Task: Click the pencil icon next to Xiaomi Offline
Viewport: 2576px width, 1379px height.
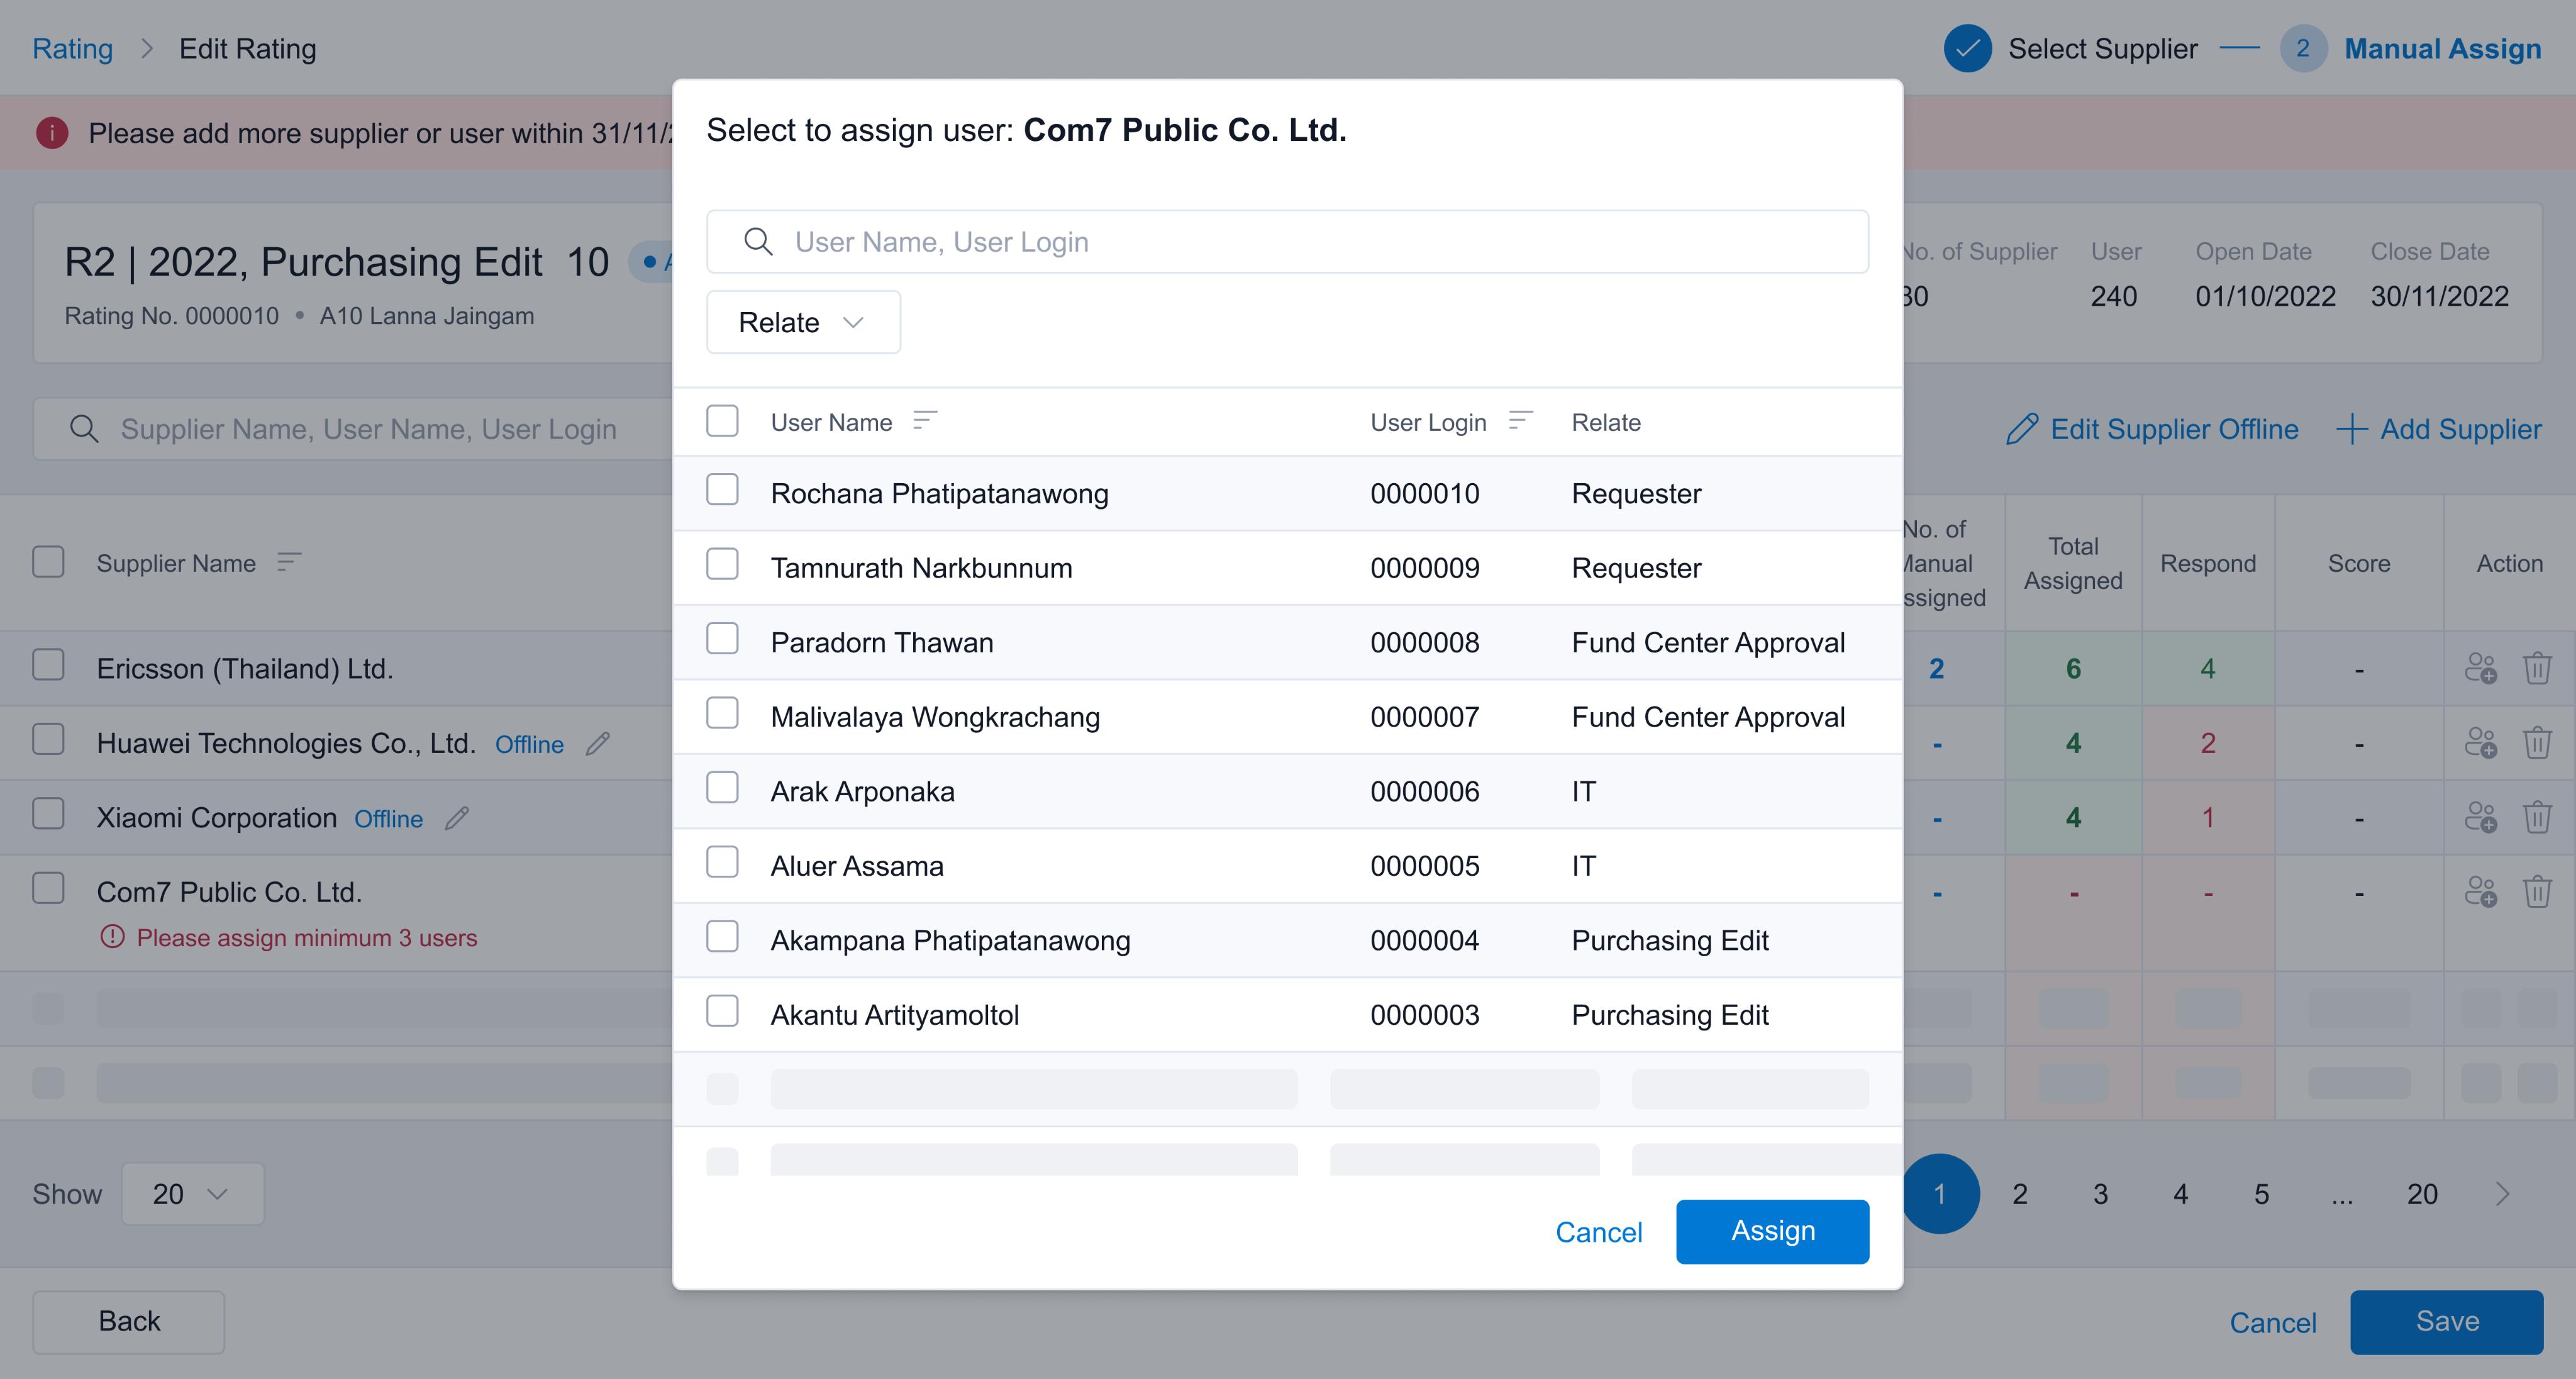Action: pos(457,818)
